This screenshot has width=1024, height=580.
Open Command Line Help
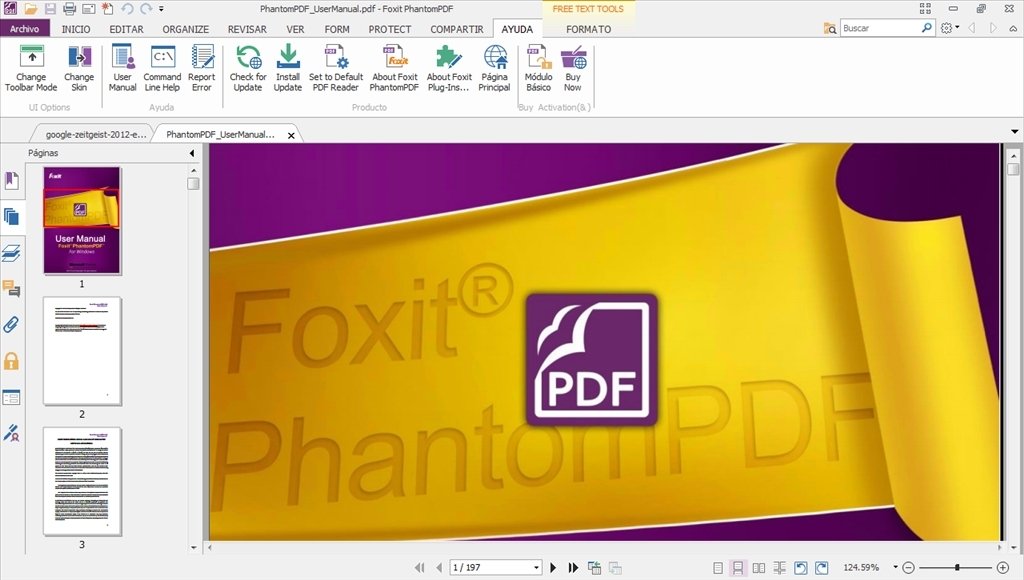[x=162, y=68]
